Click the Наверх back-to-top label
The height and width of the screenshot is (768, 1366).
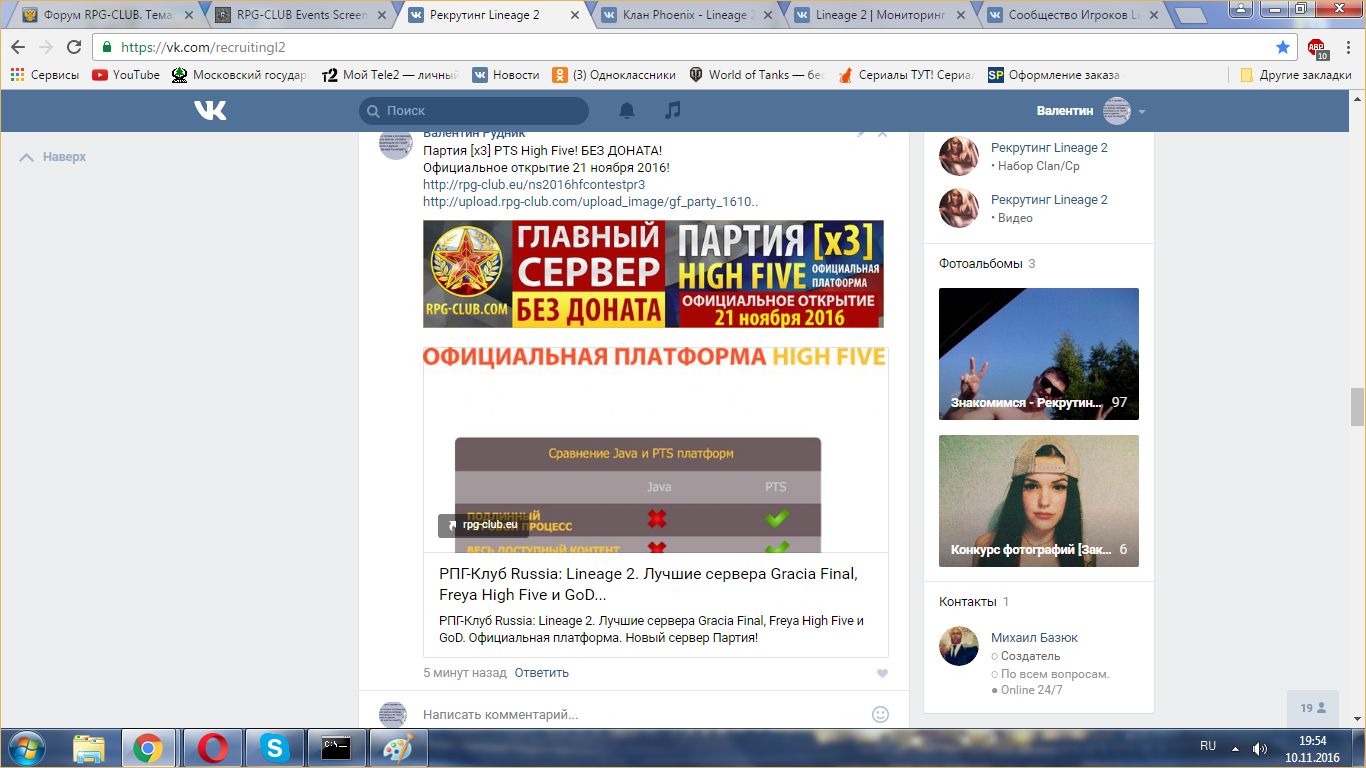click(64, 157)
